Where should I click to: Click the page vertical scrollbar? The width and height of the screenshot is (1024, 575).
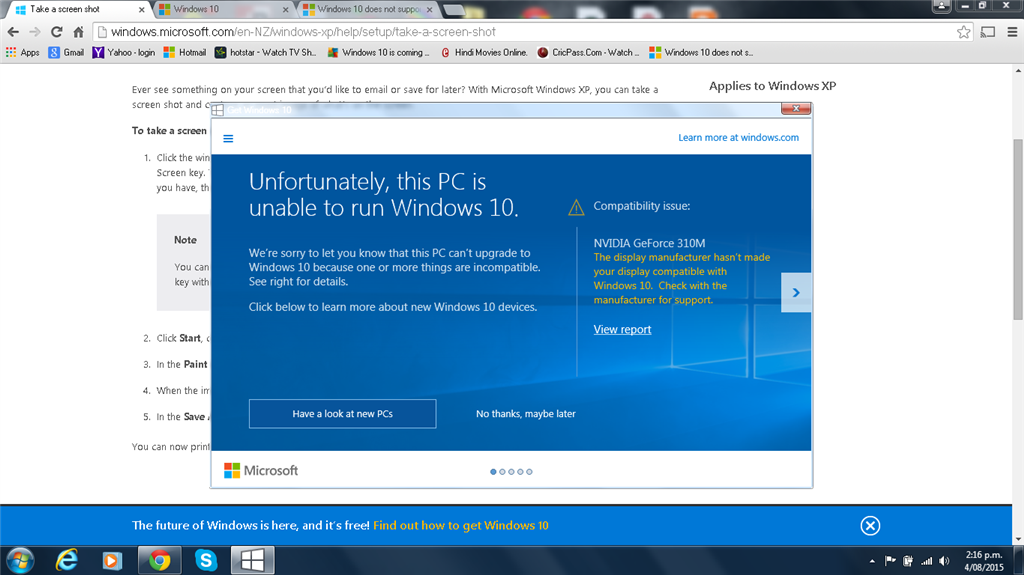[1018, 229]
